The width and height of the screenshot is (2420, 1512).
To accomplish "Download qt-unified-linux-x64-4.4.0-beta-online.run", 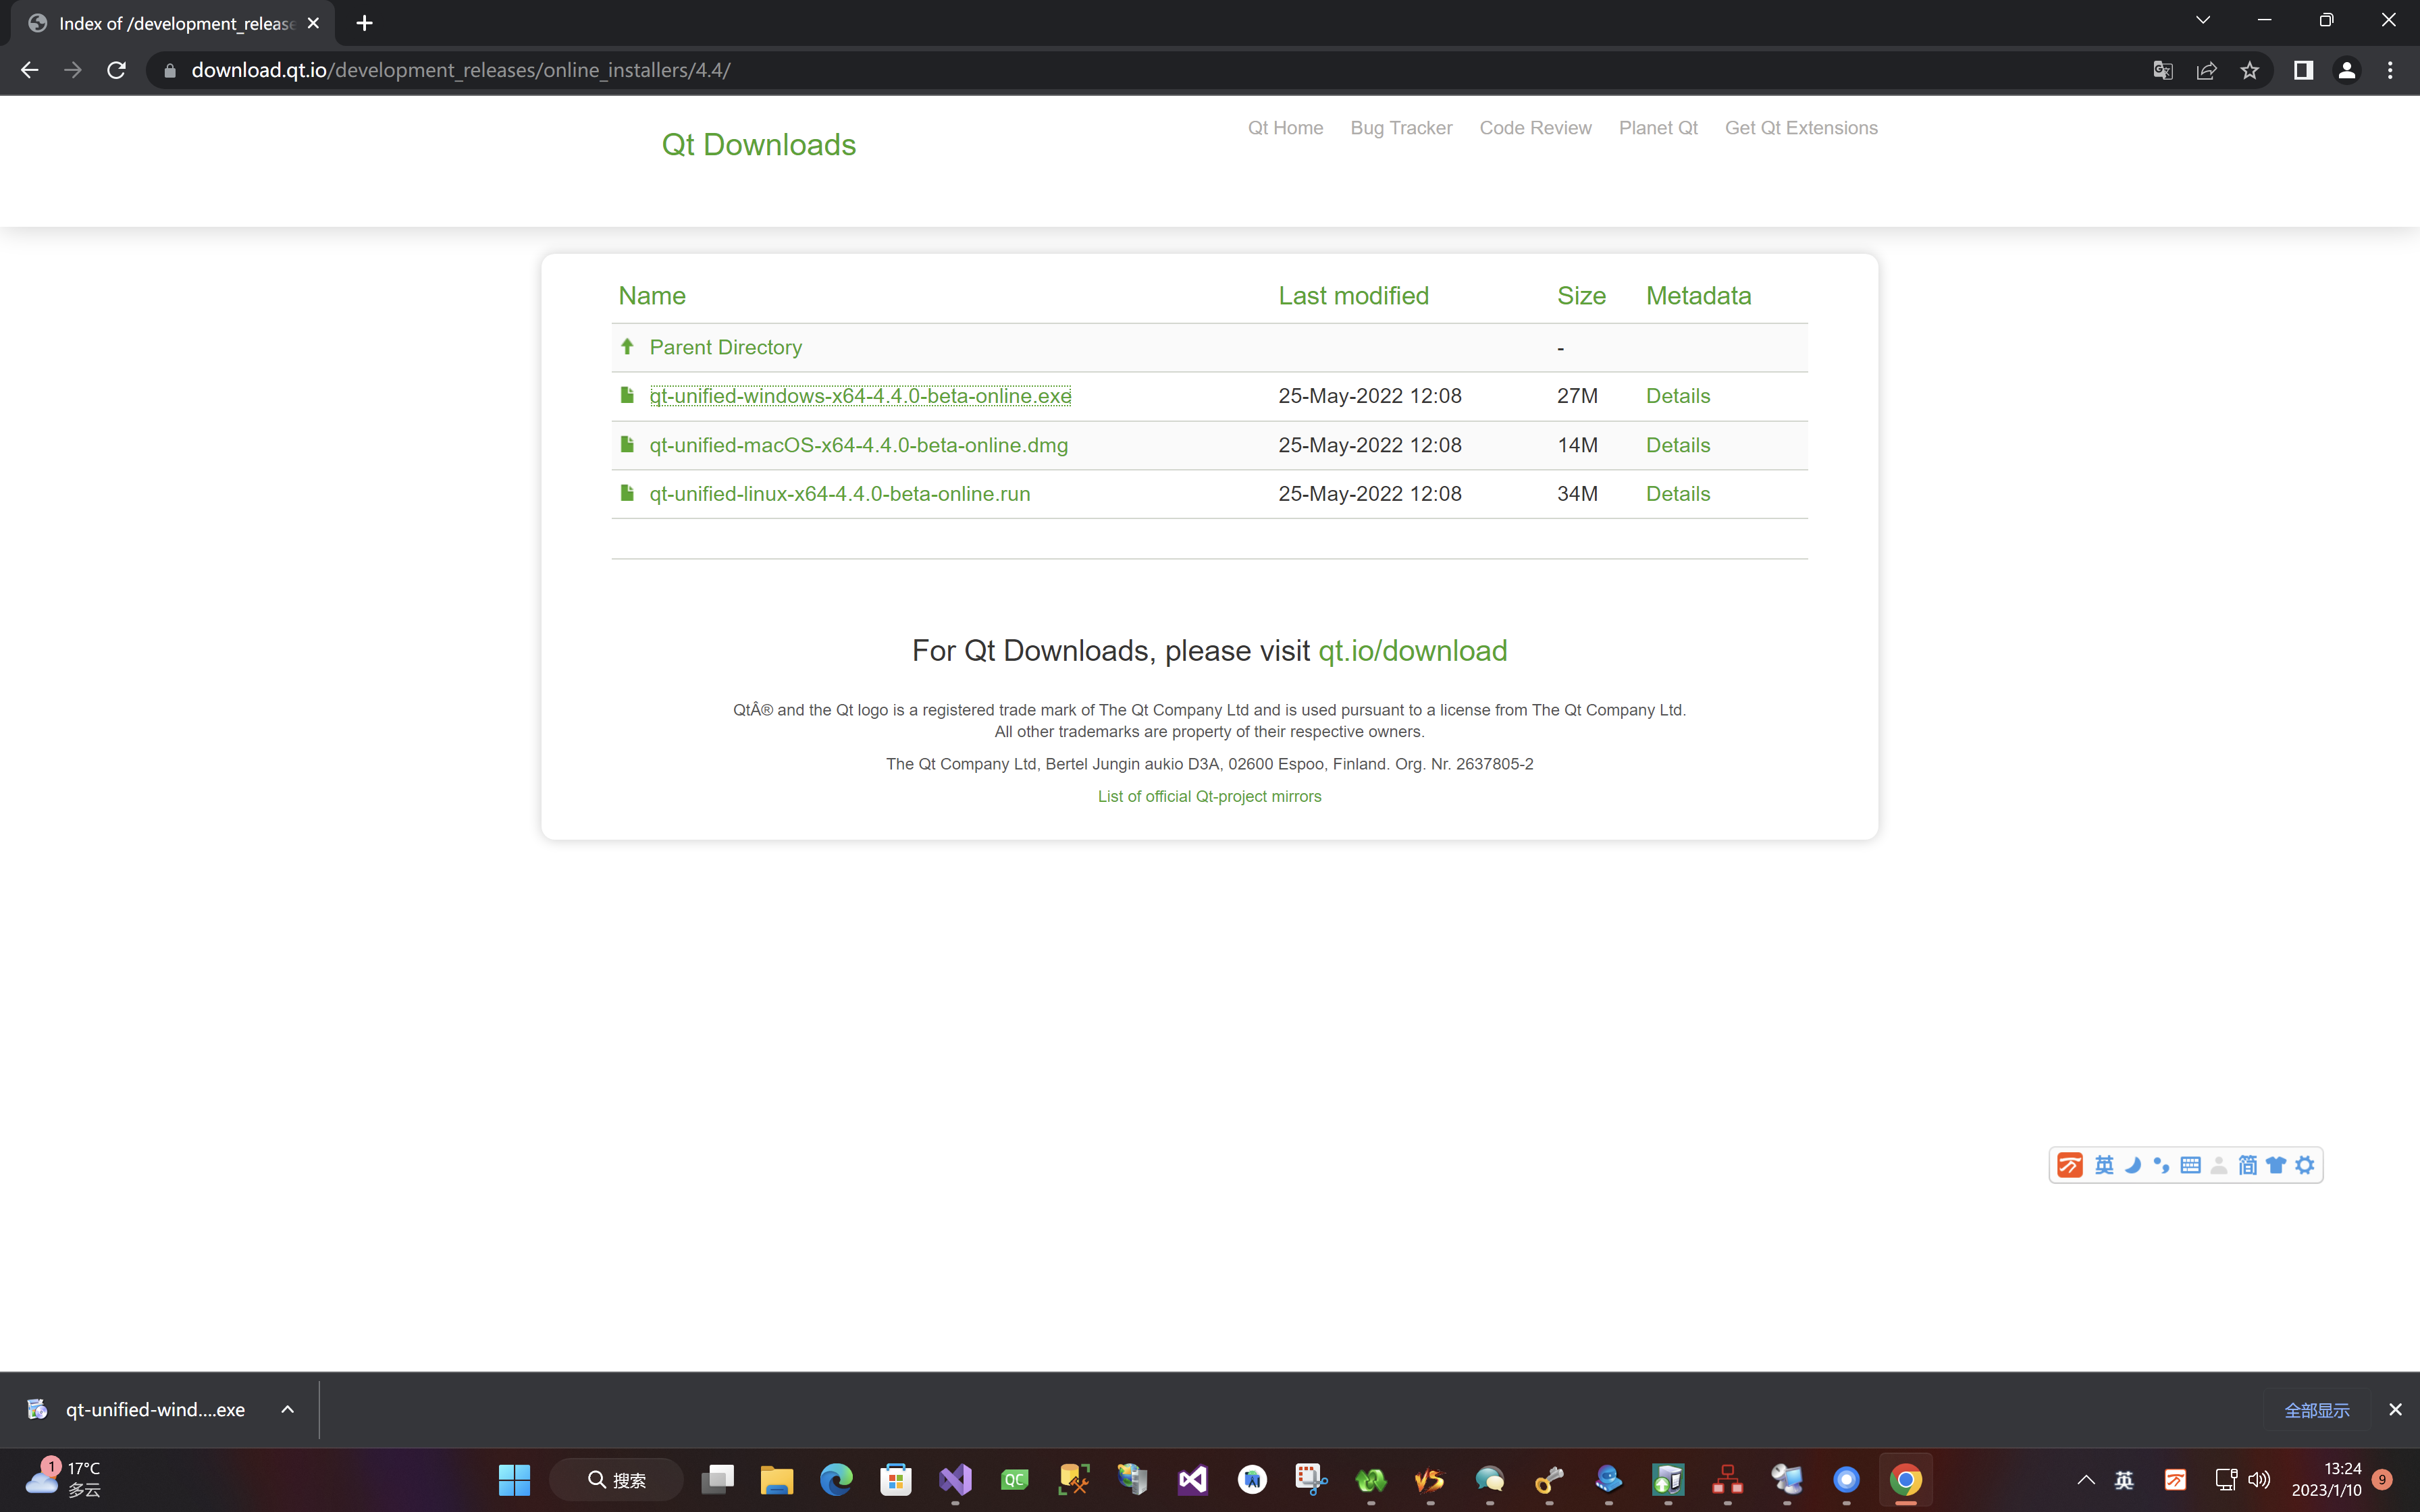I will coord(839,494).
